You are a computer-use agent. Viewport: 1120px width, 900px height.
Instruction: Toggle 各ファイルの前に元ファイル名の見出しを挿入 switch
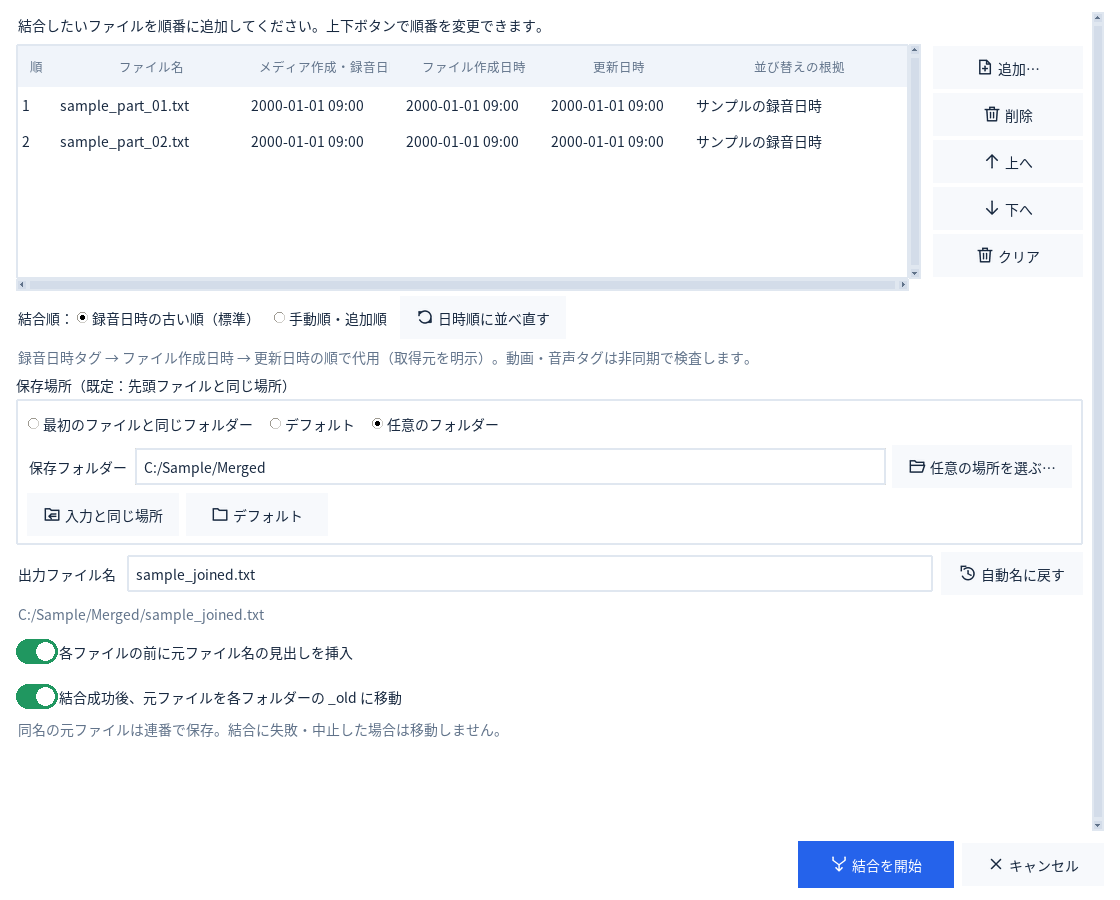pyautogui.click(x=36, y=651)
